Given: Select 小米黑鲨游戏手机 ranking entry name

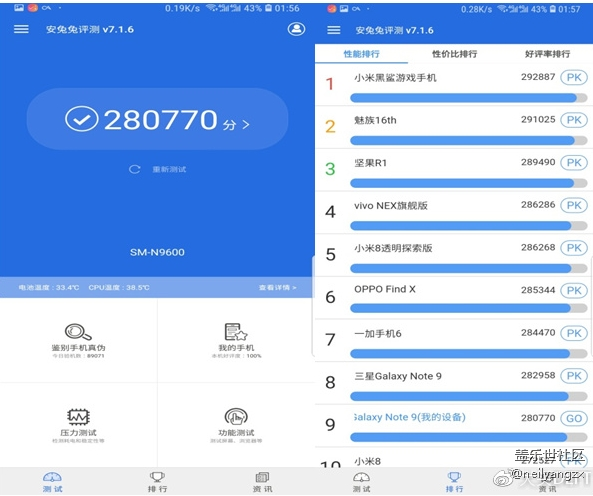Looking at the screenshot, I should click(x=395, y=78).
